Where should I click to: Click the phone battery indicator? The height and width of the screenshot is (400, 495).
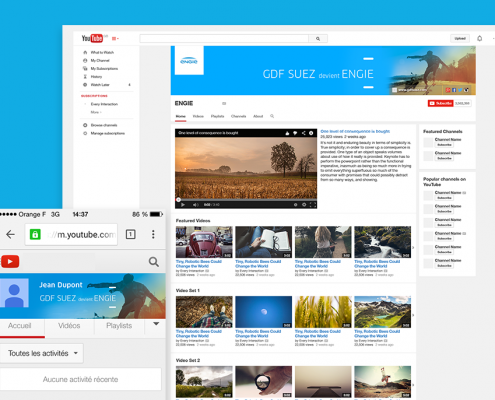(156, 214)
